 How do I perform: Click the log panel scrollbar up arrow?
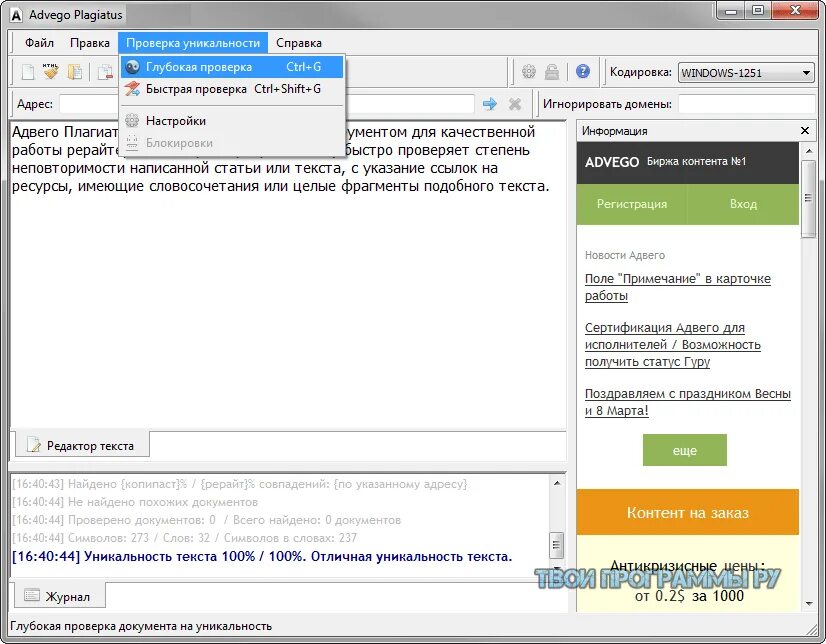[557, 483]
